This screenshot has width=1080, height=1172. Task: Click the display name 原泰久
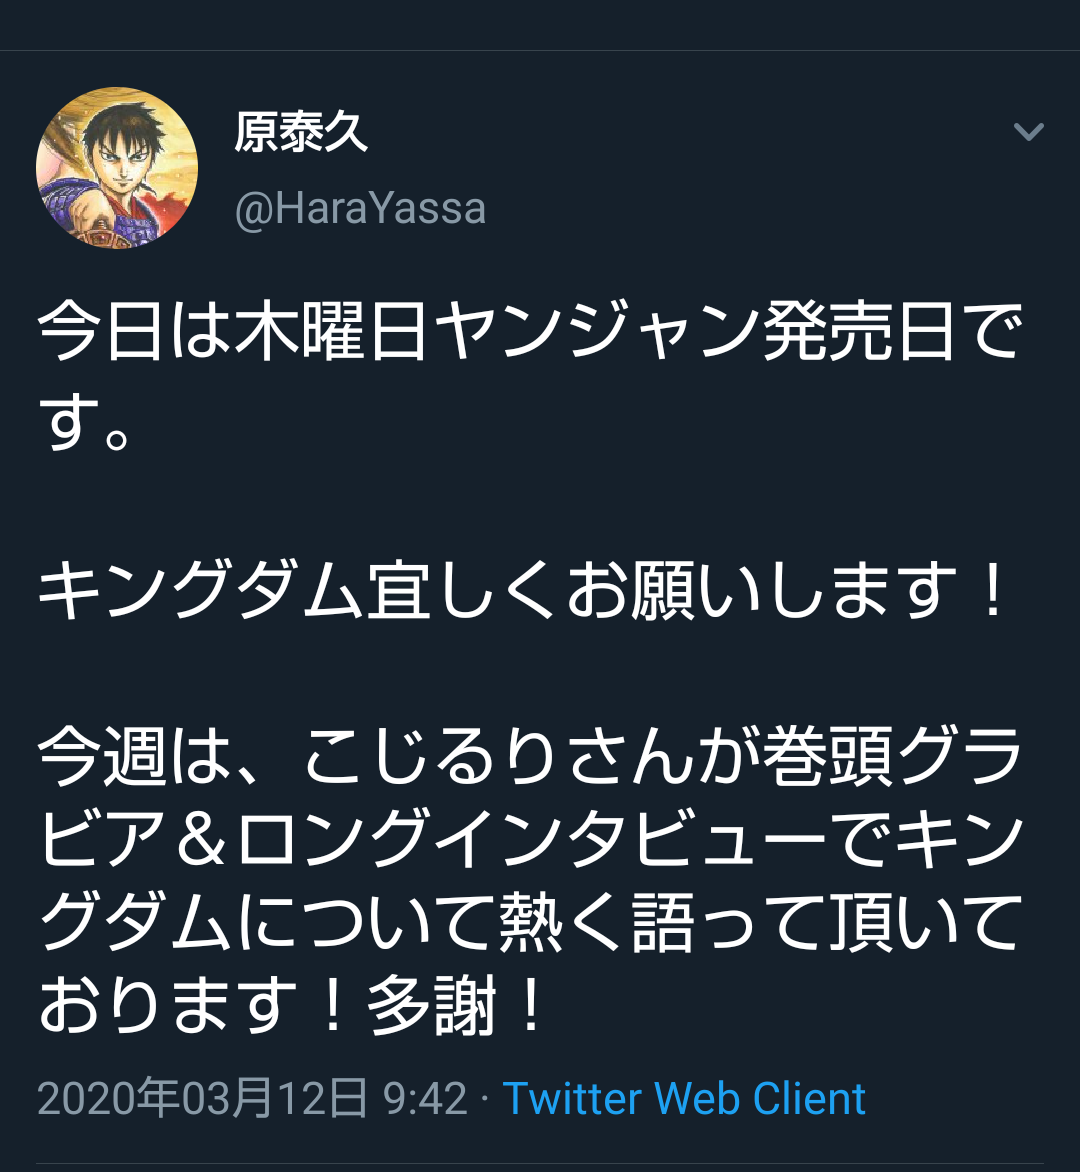301,132
